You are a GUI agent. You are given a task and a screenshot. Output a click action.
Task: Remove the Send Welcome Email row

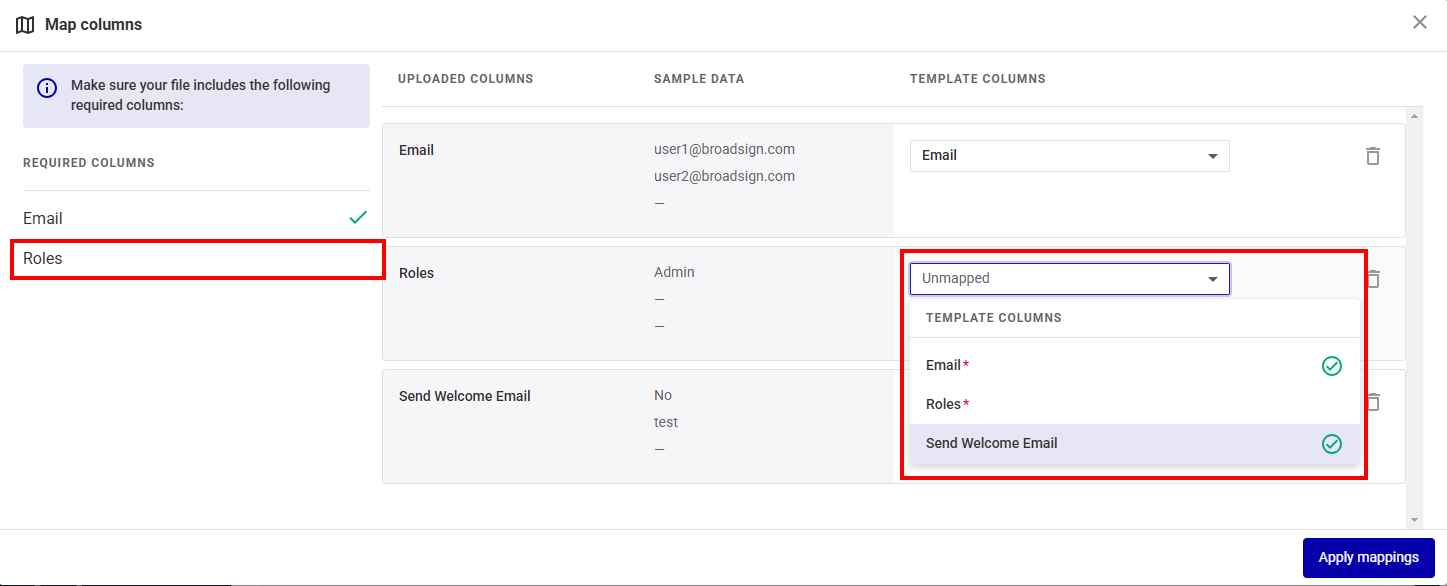point(1374,402)
